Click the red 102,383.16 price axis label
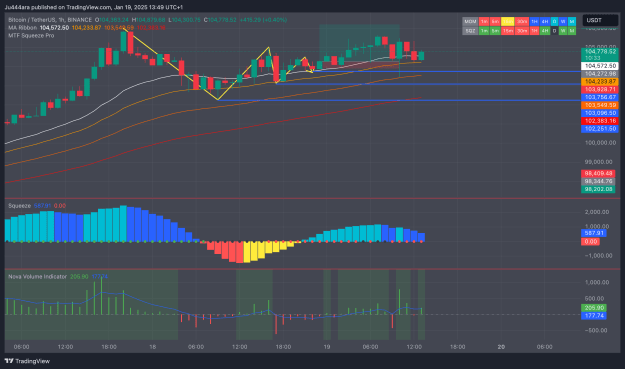 point(600,121)
